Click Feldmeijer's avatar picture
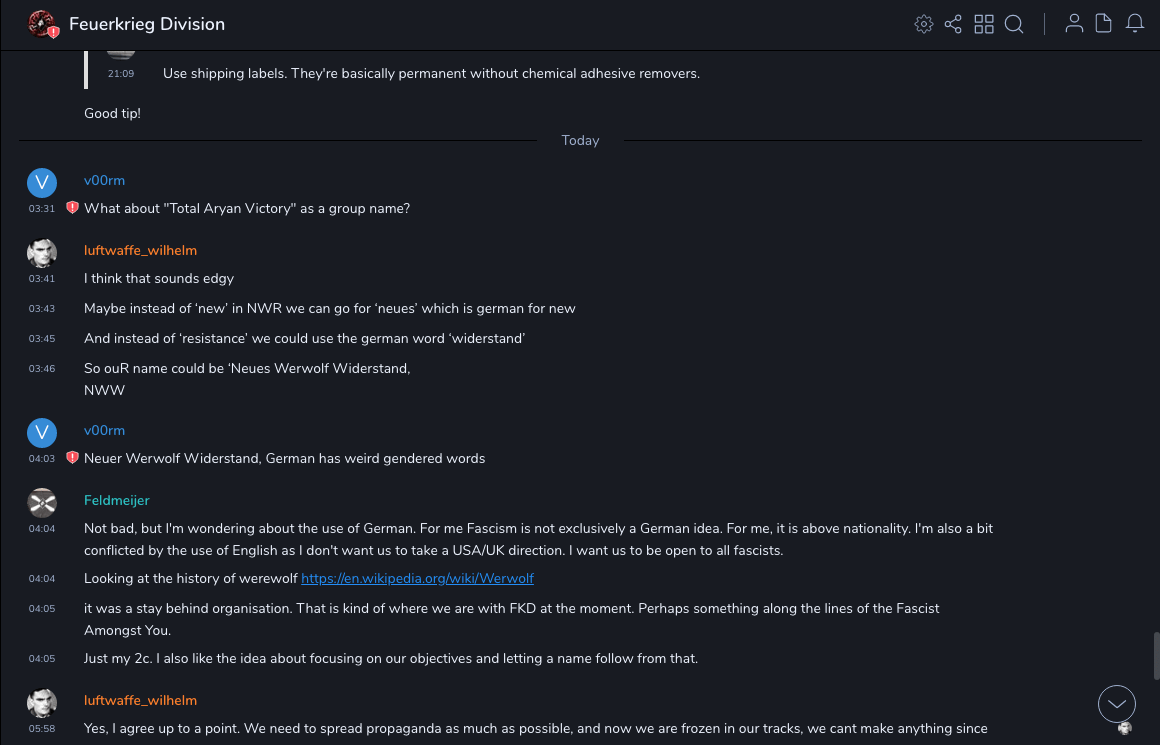The image size is (1160, 745). 42,502
